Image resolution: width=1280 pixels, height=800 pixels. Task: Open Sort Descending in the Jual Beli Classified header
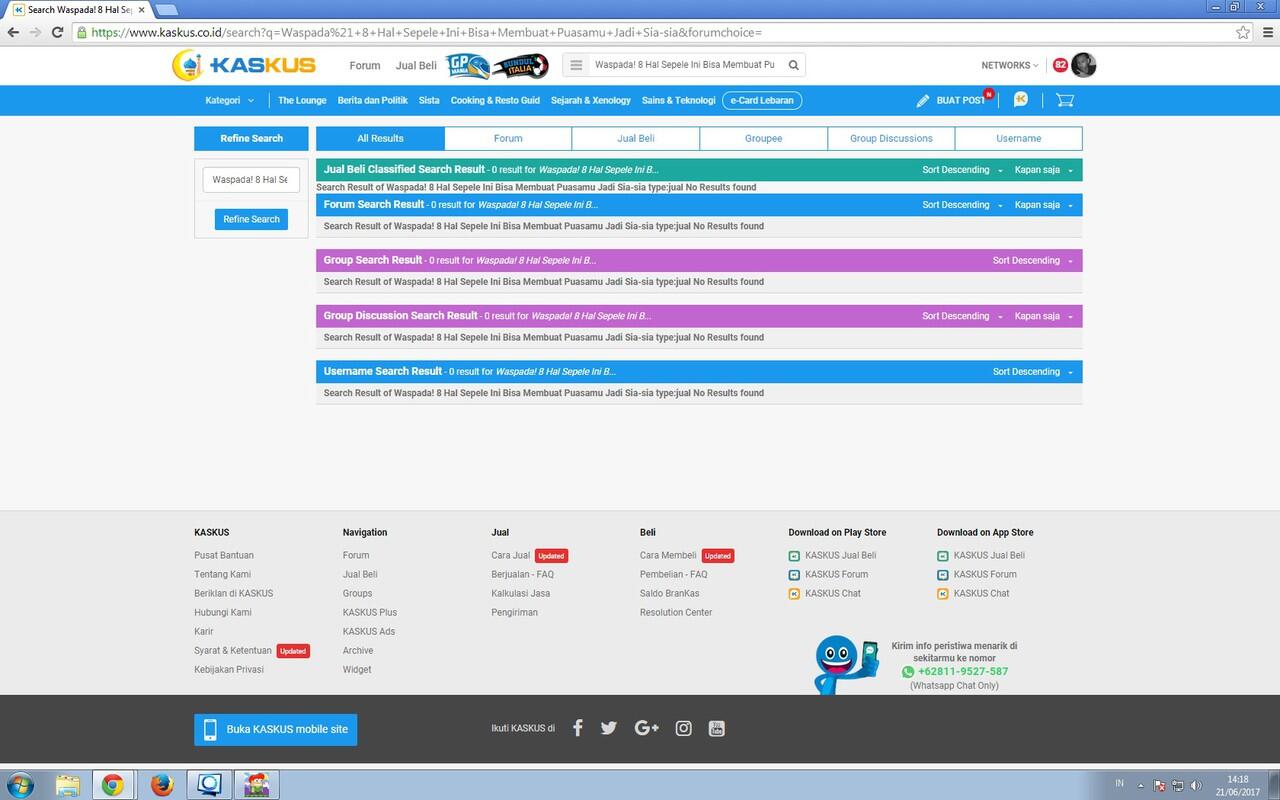tap(962, 170)
